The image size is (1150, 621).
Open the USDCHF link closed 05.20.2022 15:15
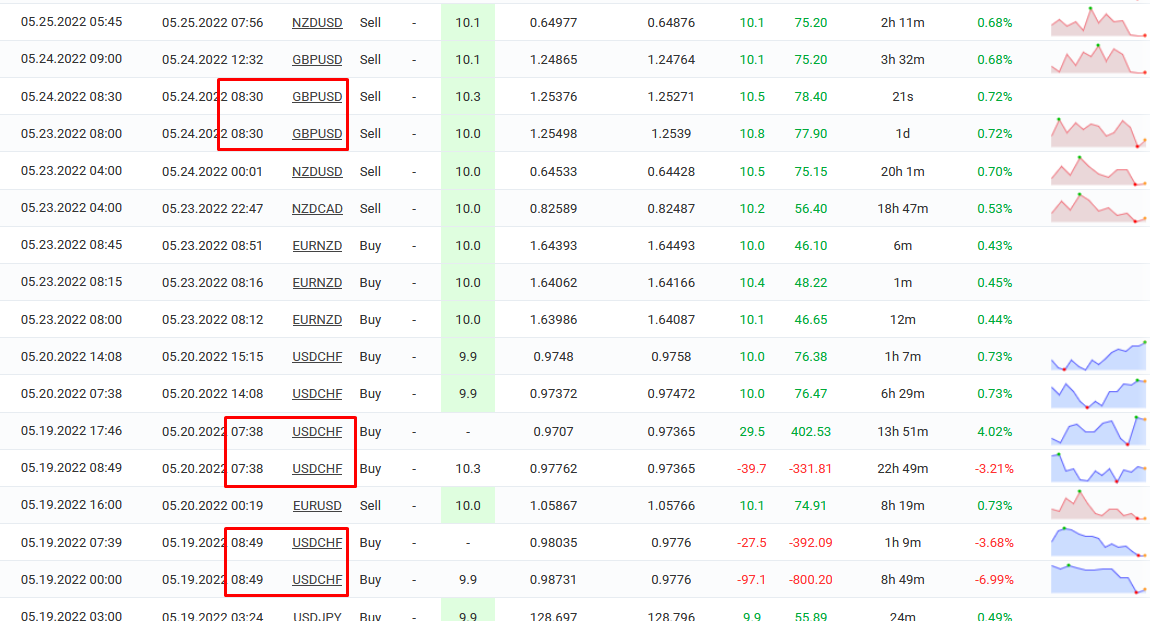point(317,357)
